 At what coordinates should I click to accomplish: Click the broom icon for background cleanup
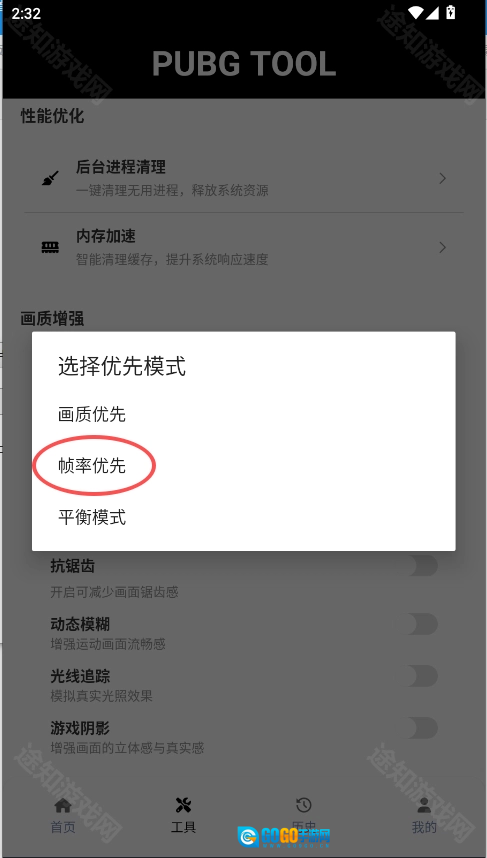point(50,178)
